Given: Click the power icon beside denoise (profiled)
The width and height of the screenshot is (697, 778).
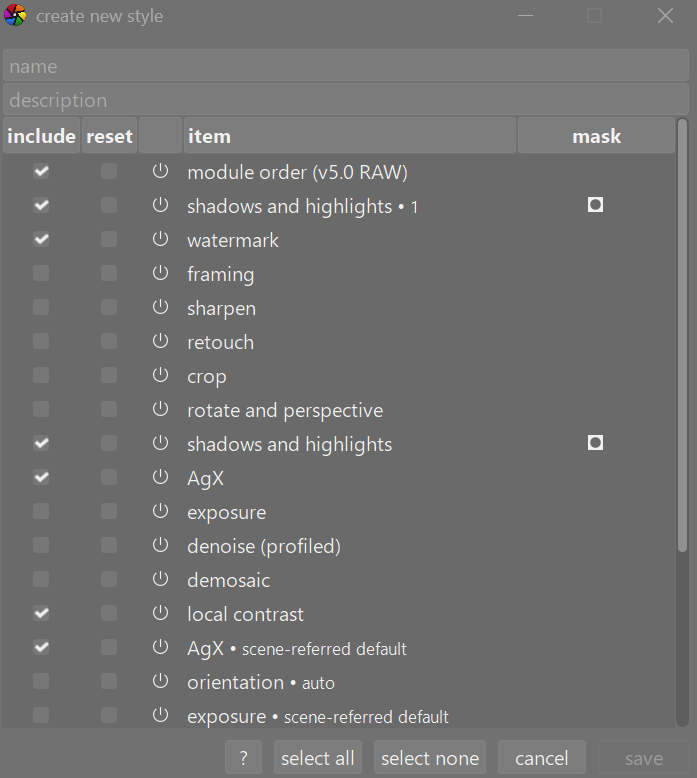Looking at the screenshot, I should coord(160,546).
